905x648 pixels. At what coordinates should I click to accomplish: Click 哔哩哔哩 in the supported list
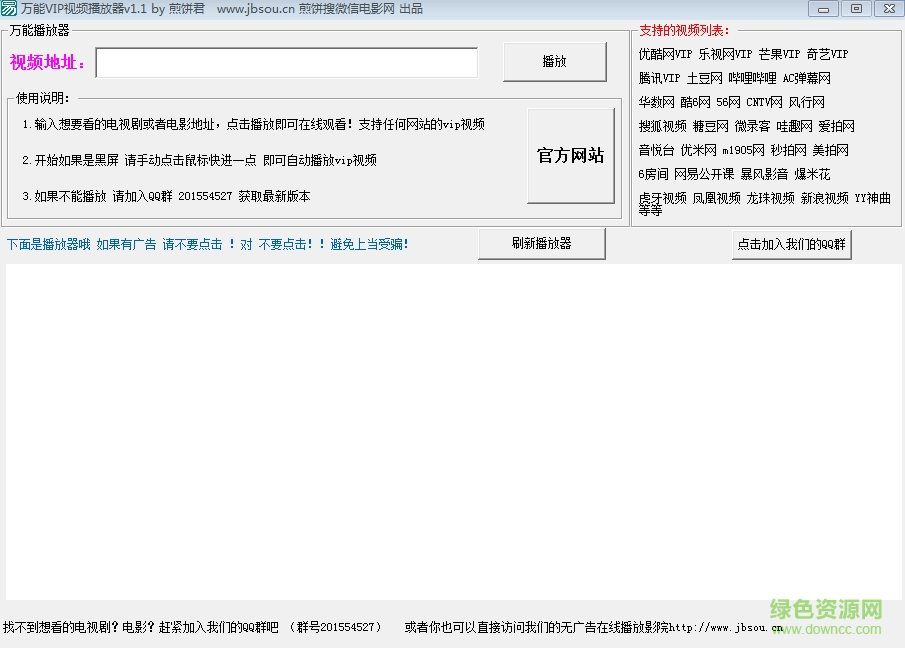pos(750,78)
